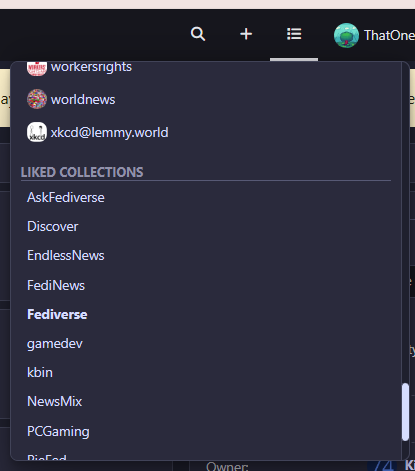The image size is (415, 471).
Task: Open the gamedev collection
Action: point(55,344)
